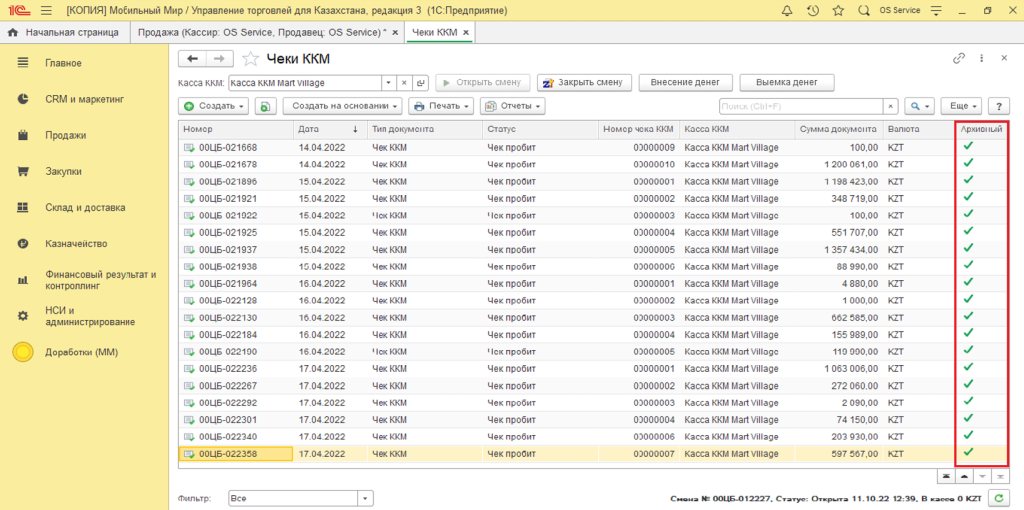
Task: Open the 1C main menu hamburger icon
Action: (46, 10)
